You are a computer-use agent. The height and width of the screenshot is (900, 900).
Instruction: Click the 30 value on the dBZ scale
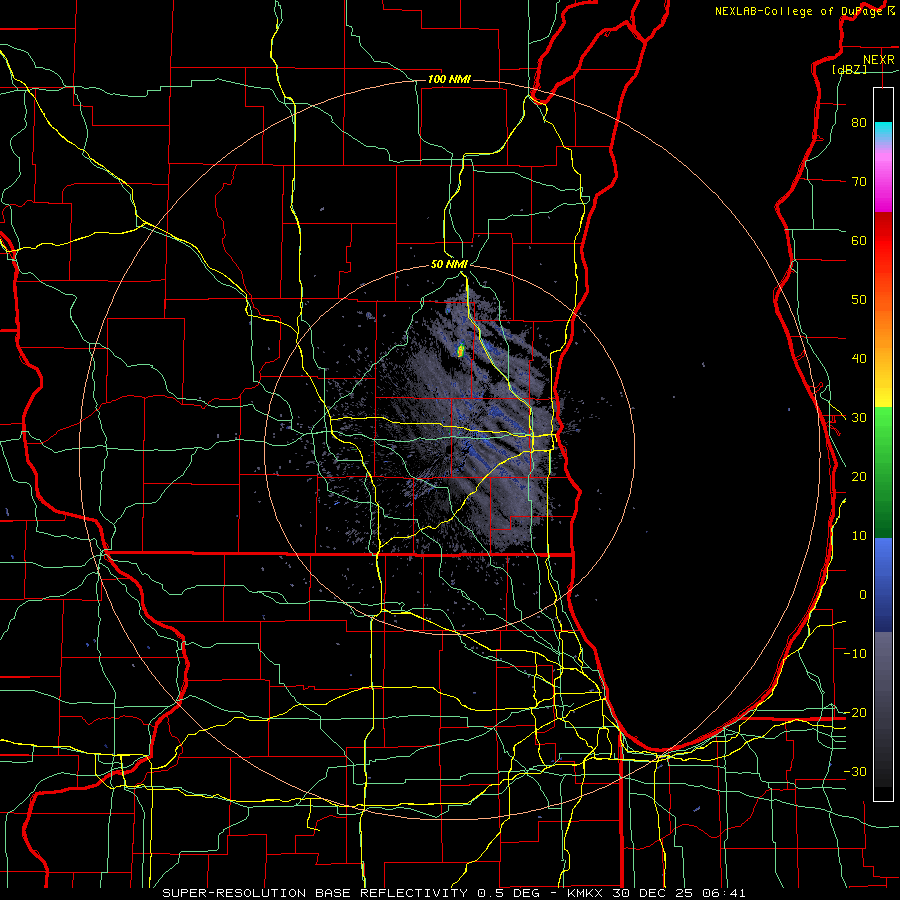pos(859,417)
